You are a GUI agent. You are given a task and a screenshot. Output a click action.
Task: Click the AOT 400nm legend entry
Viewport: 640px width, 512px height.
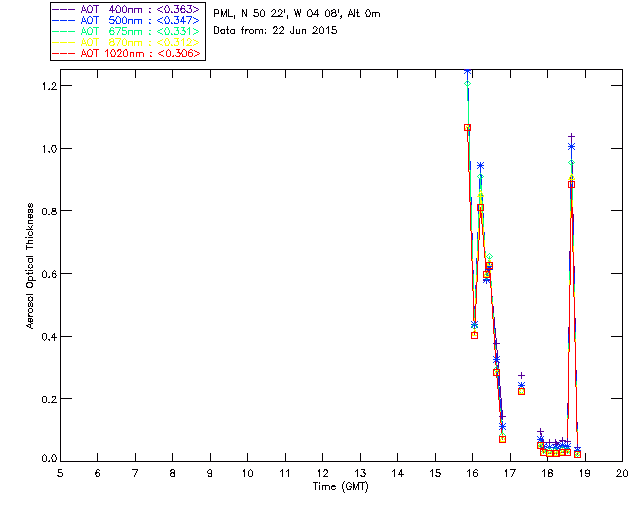pyautogui.click(x=126, y=9)
